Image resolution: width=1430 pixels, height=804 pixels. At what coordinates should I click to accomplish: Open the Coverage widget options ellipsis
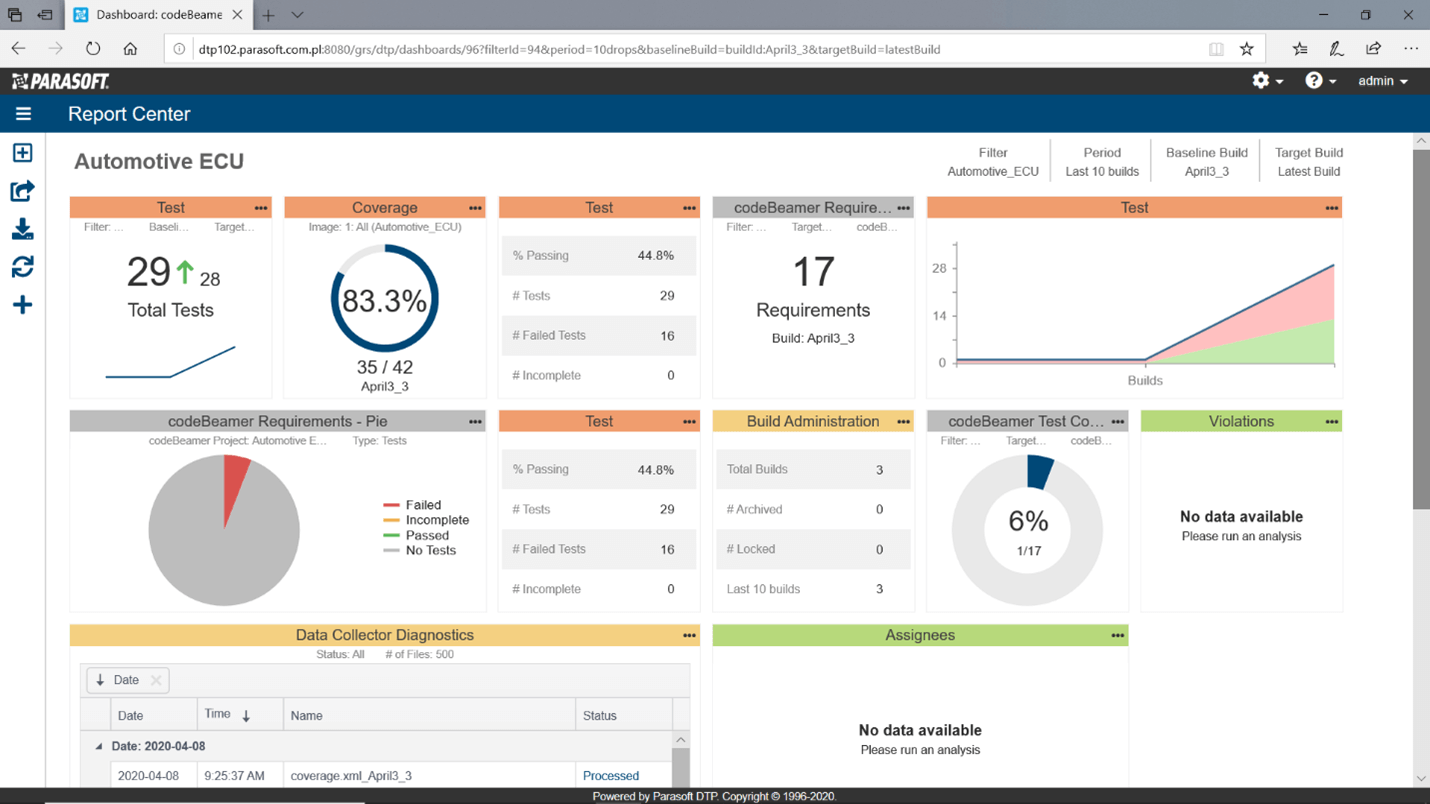[474, 207]
